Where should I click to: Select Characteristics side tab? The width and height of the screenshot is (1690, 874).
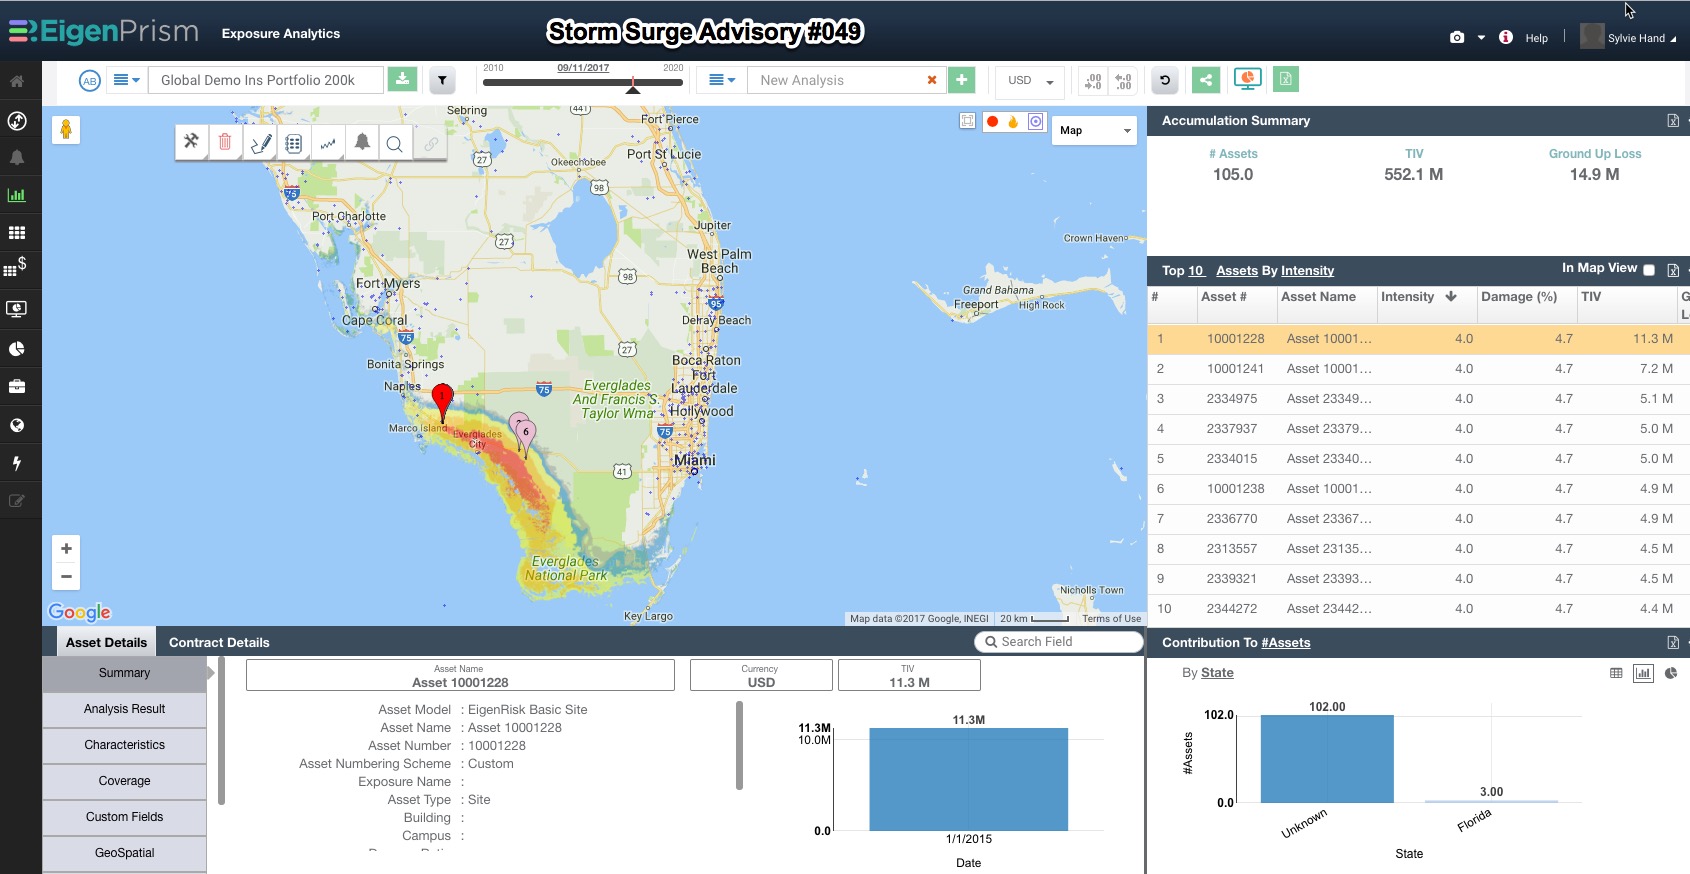pos(124,745)
